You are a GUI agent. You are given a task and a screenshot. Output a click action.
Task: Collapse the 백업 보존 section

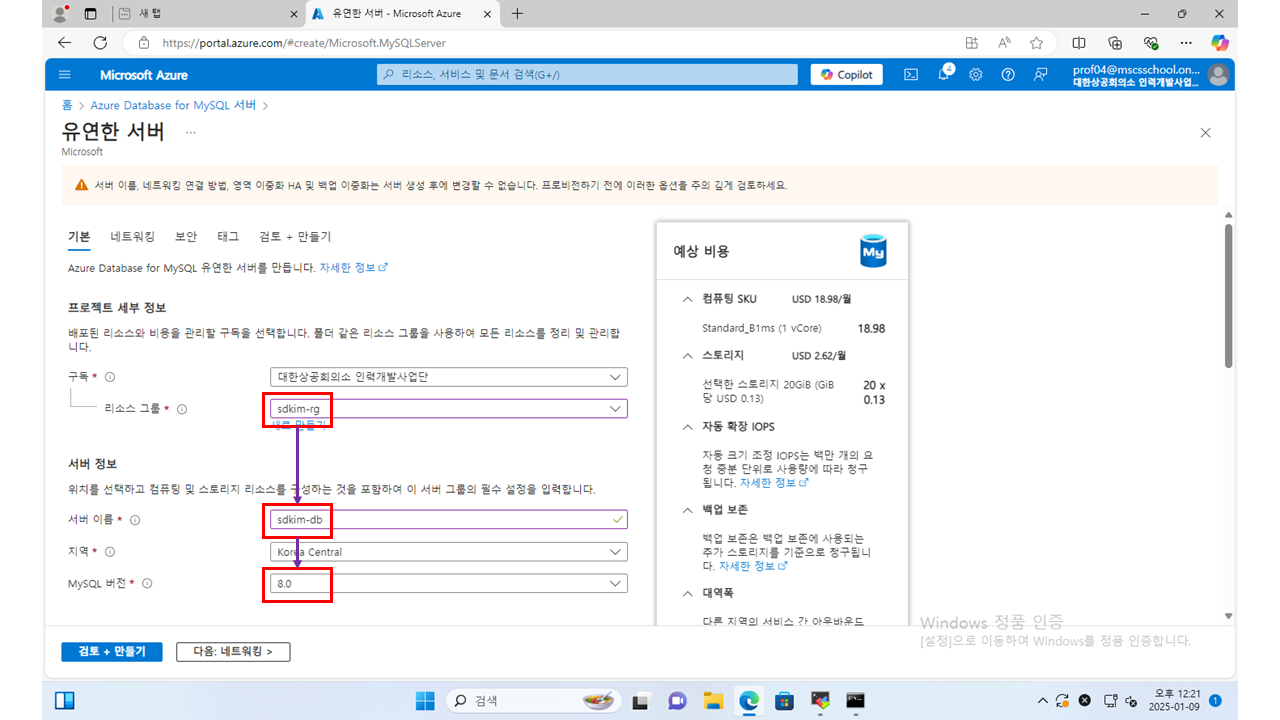[687, 509]
